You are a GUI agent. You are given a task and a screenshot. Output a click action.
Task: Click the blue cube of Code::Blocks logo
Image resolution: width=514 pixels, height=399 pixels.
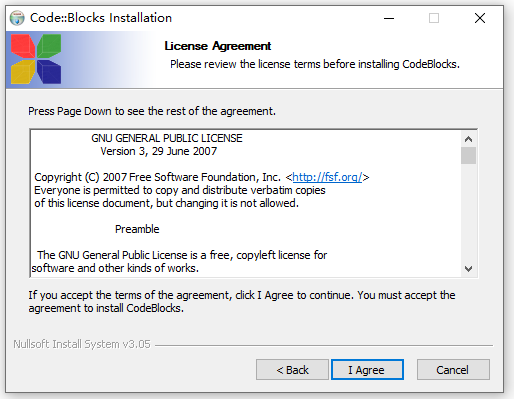point(49,72)
